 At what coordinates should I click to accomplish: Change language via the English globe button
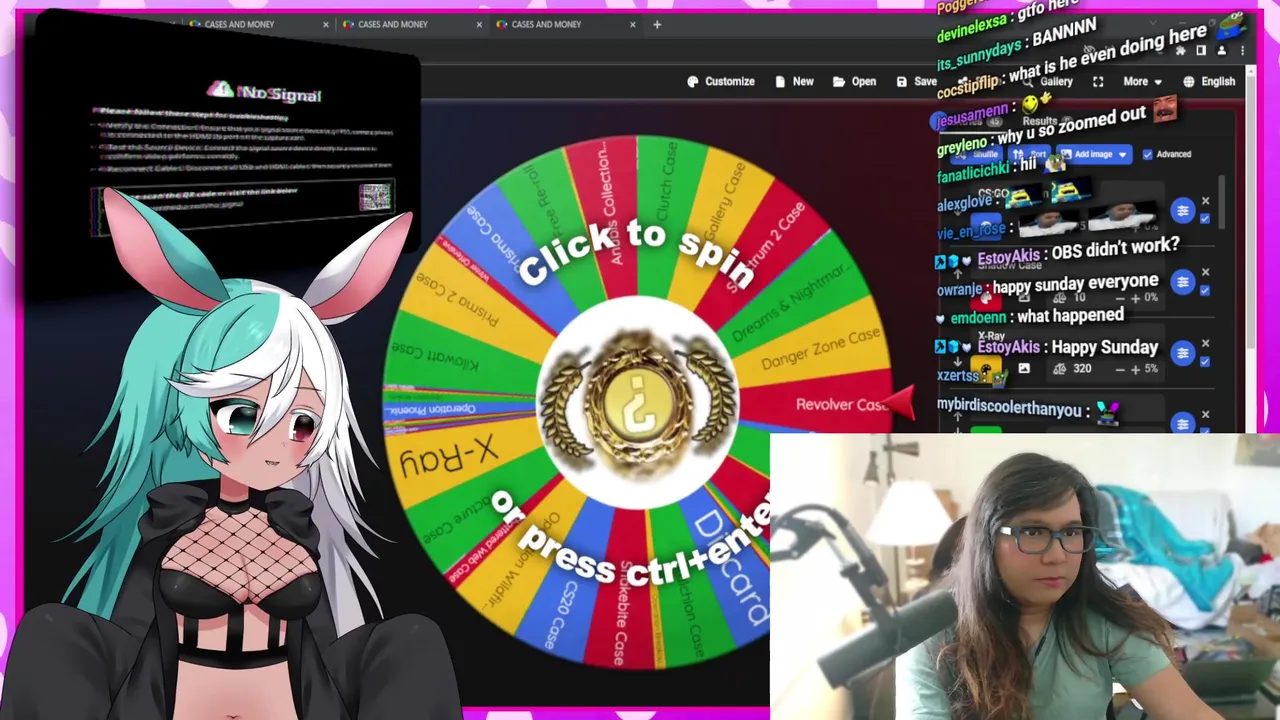click(1208, 82)
